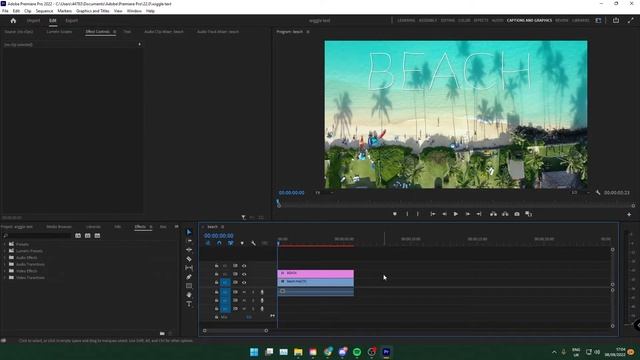Viewport: 640px width, 360px height.
Task: Toggle timeline Snap magnet button
Action: pos(219,243)
